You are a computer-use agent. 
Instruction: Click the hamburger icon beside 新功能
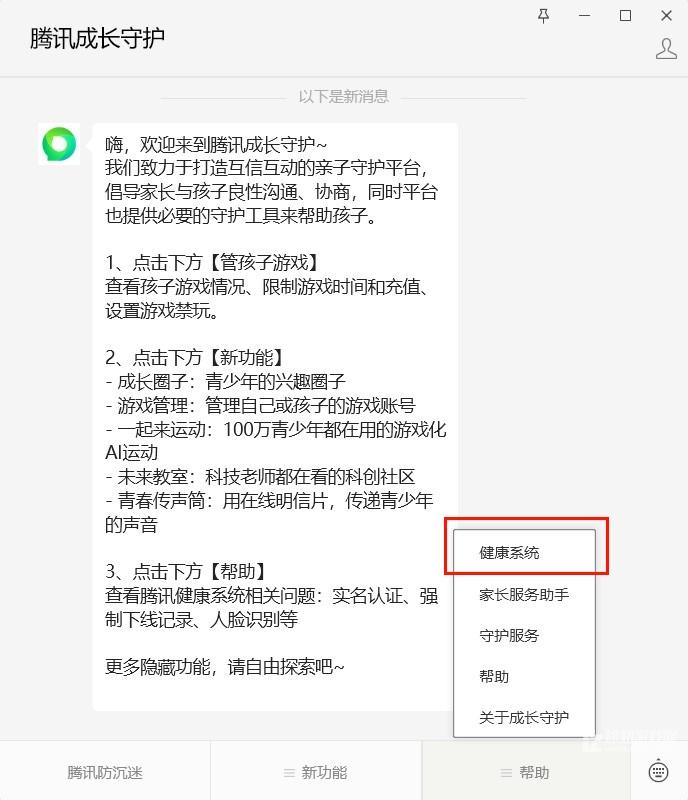289,773
